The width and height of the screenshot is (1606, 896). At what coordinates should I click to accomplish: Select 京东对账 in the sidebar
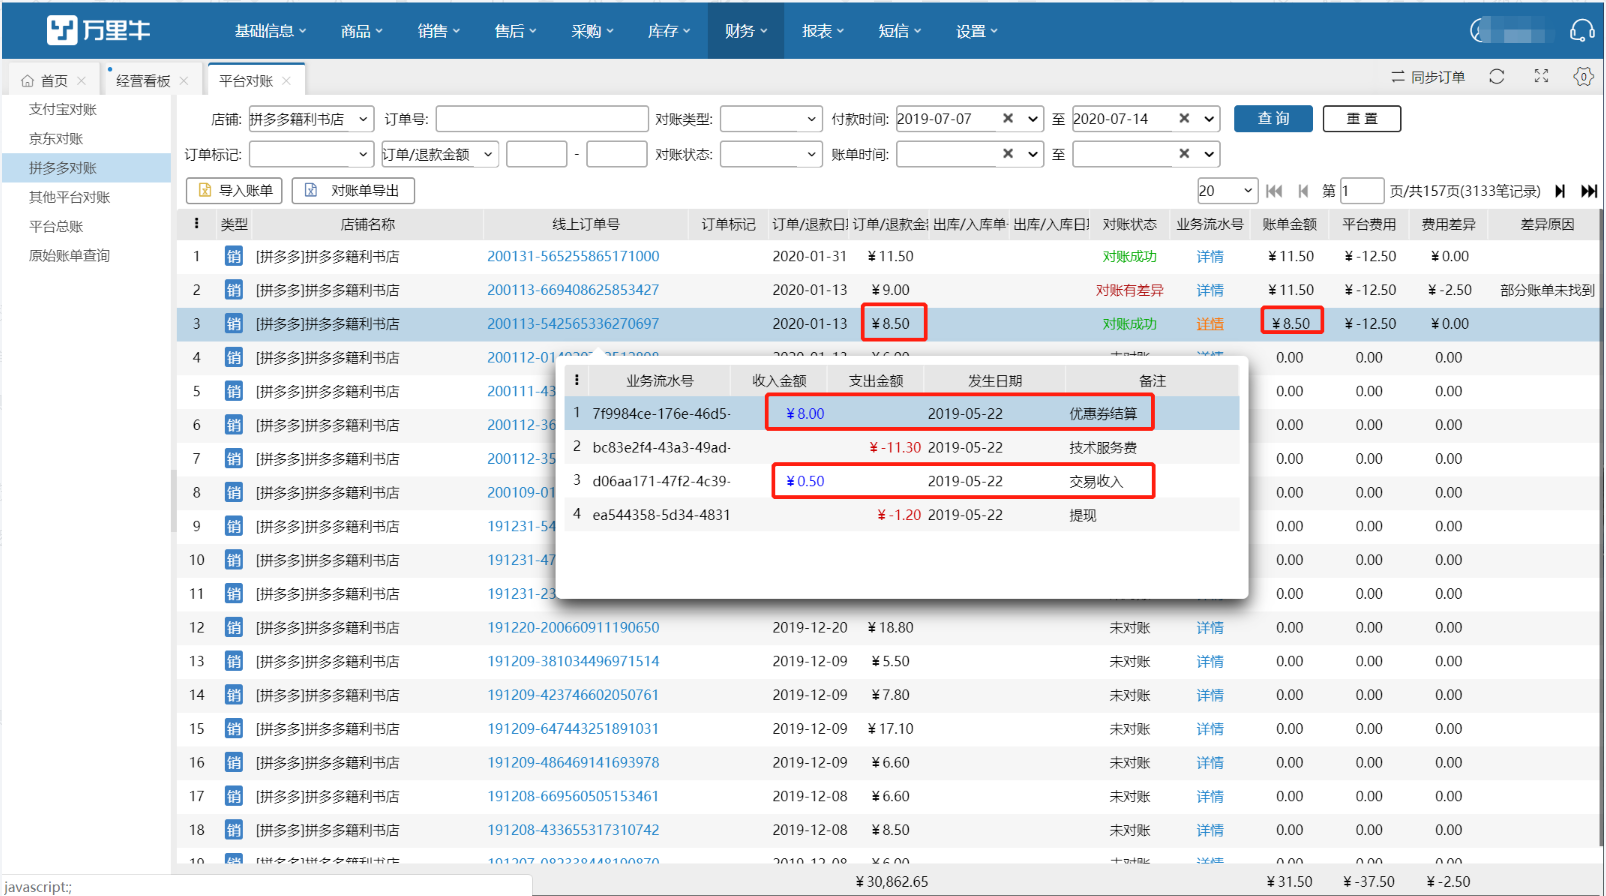coord(56,139)
